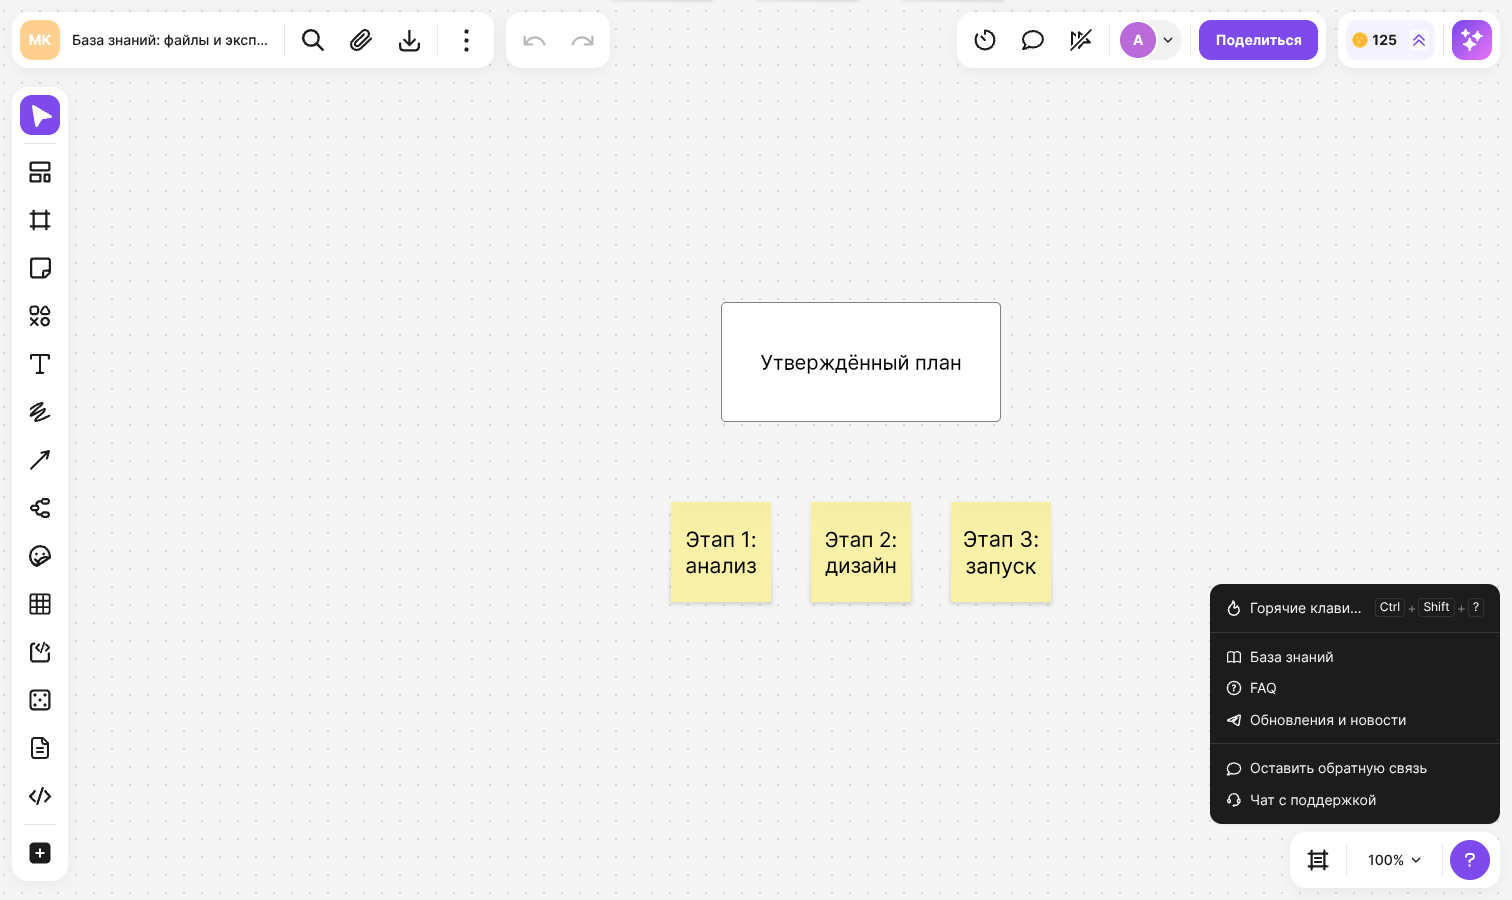Image resolution: width=1512 pixels, height=900 pixels.
Task: Select the document tool in sidebar
Action: [40, 748]
